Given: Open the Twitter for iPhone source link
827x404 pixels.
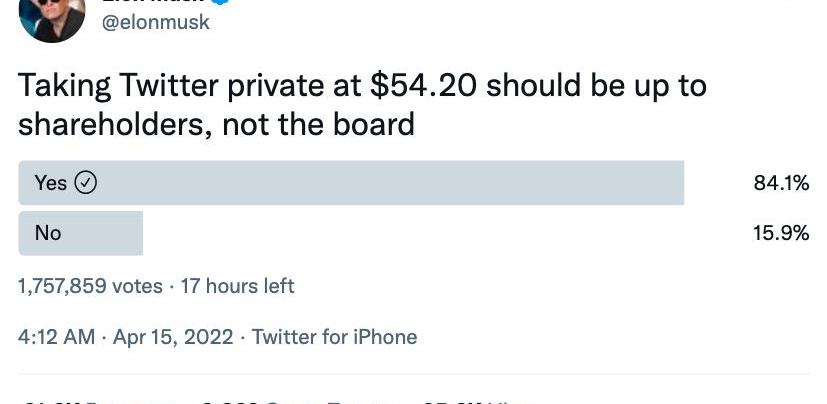Looking at the screenshot, I should tap(334, 337).
